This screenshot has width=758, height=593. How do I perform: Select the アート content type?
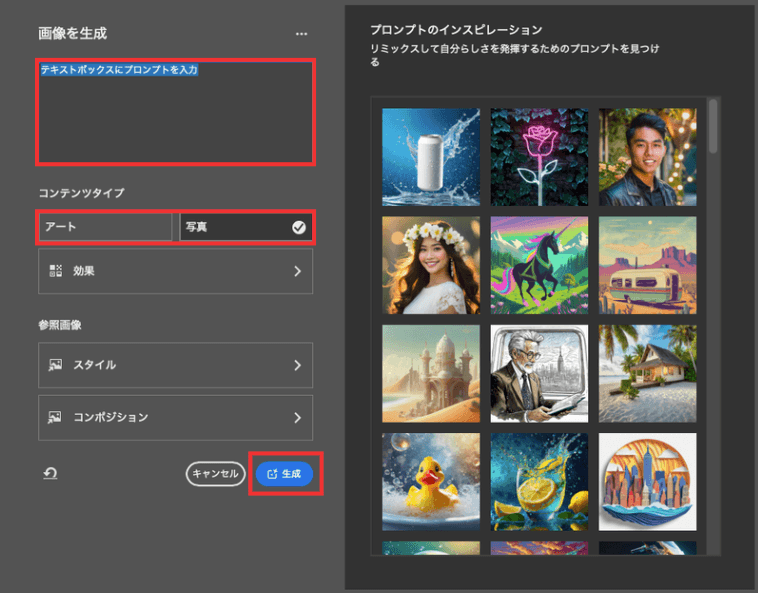click(105, 227)
